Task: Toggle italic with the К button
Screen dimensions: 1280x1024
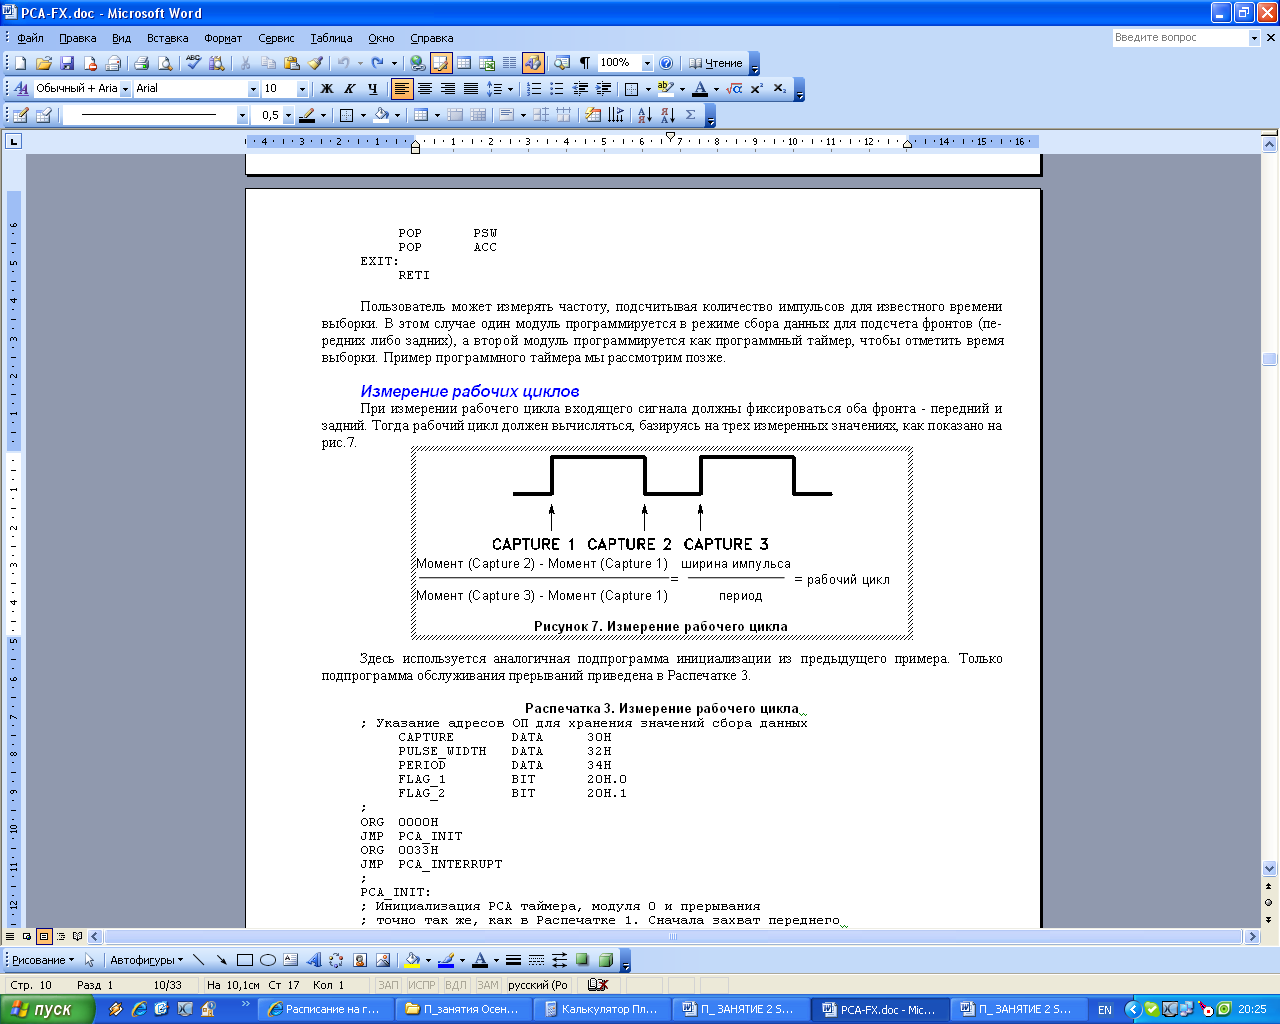Action: (349, 89)
